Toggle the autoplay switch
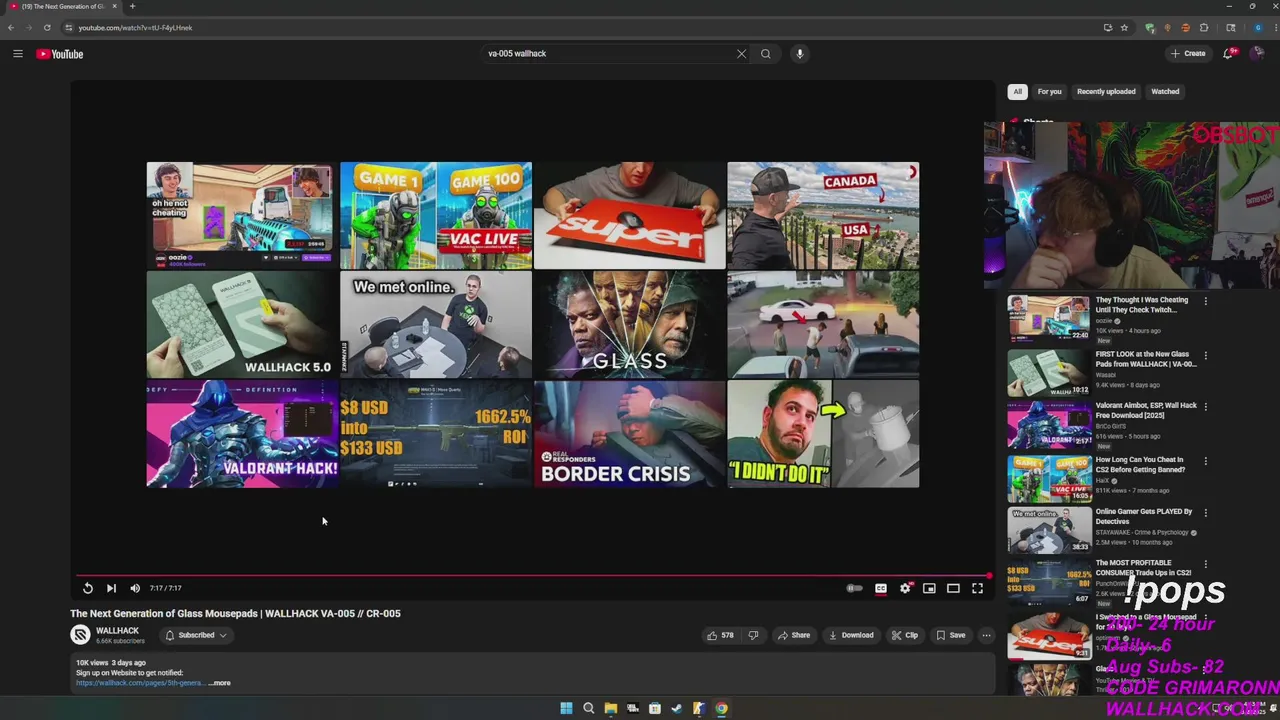The width and height of the screenshot is (1280, 720). tap(855, 588)
